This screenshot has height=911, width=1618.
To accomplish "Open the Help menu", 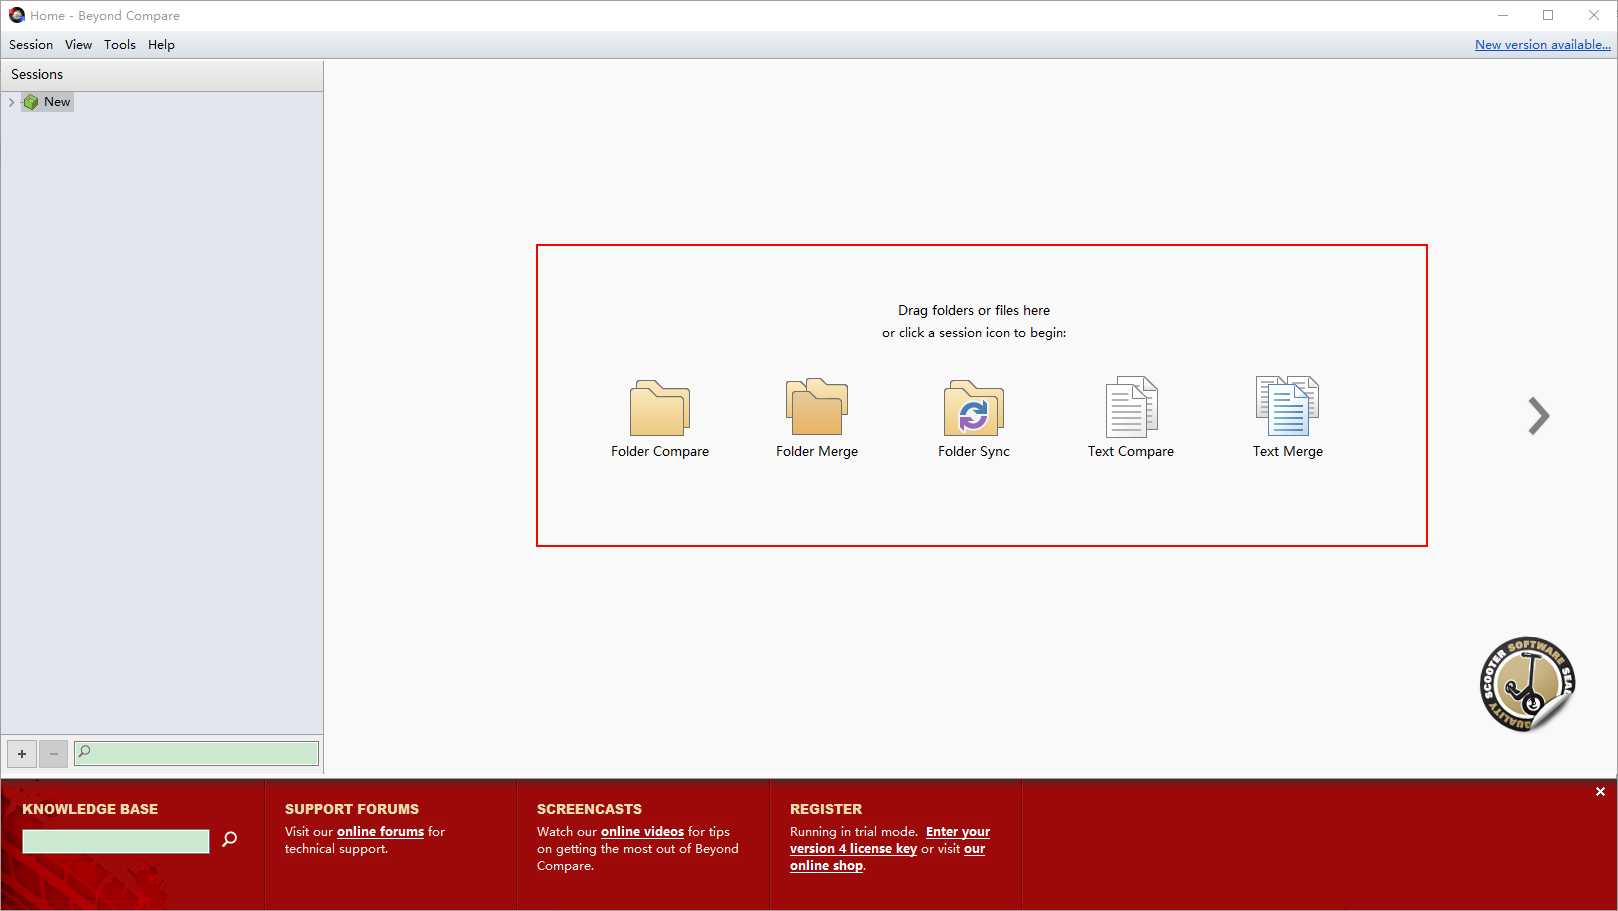I will (x=161, y=45).
